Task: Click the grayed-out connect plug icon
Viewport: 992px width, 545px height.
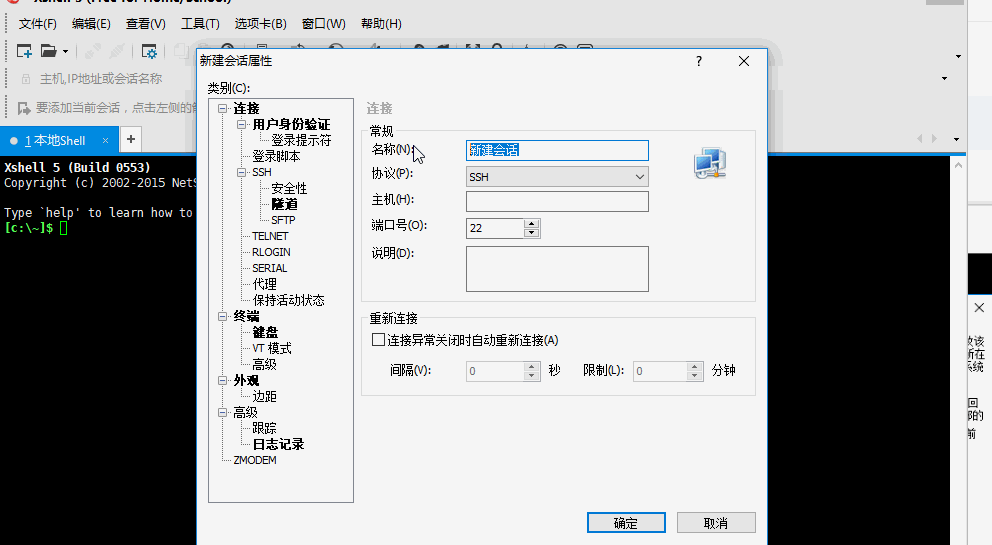Action: [x=93, y=51]
